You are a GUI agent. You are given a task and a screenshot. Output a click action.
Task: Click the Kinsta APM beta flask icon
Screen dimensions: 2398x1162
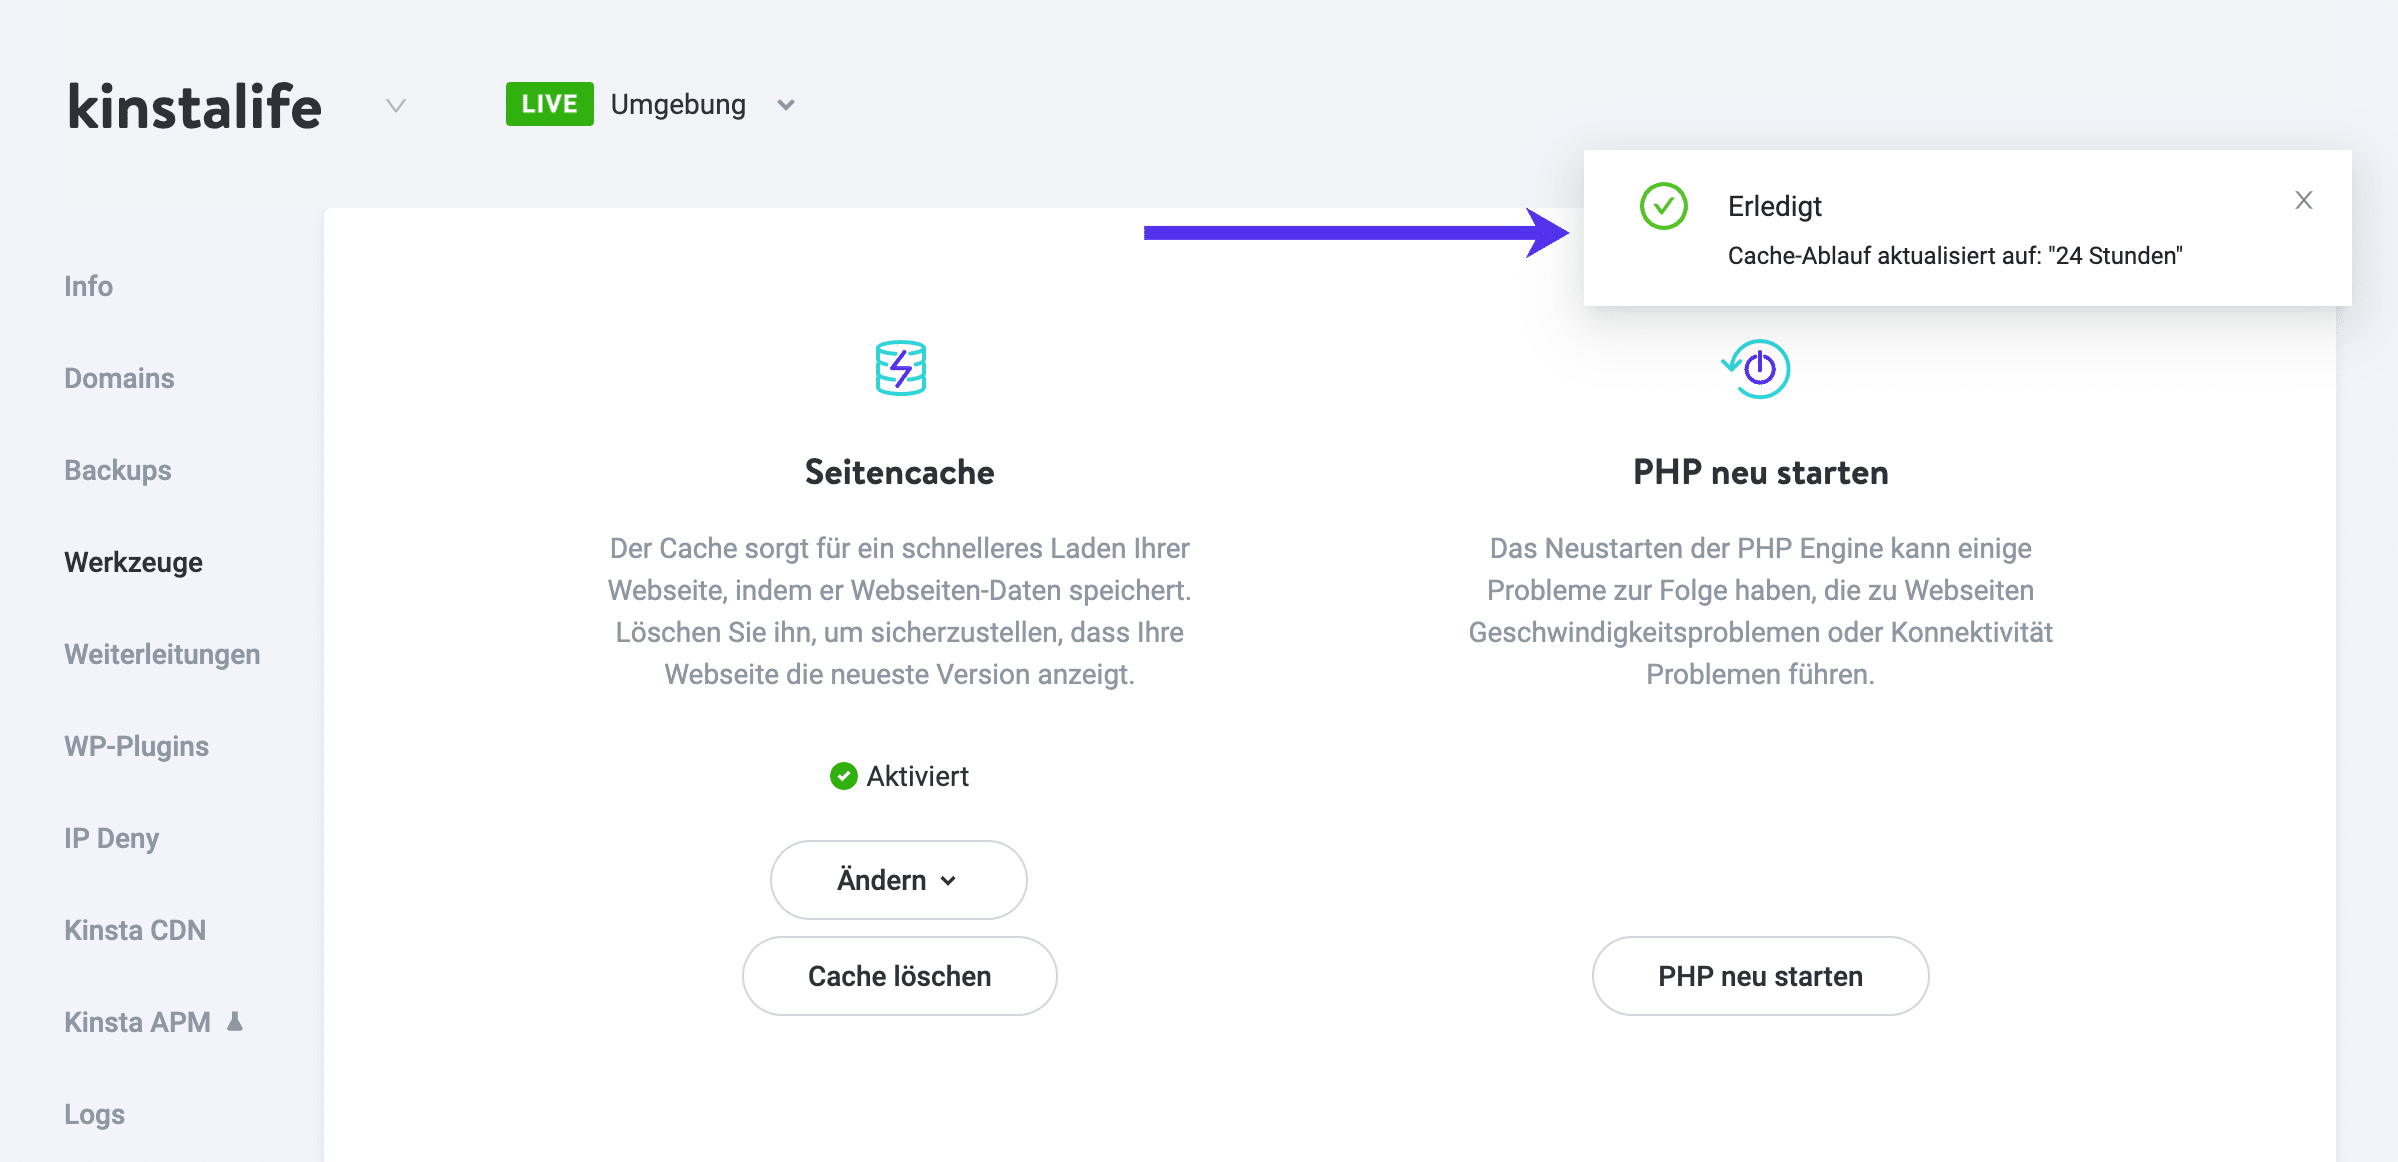(235, 1021)
